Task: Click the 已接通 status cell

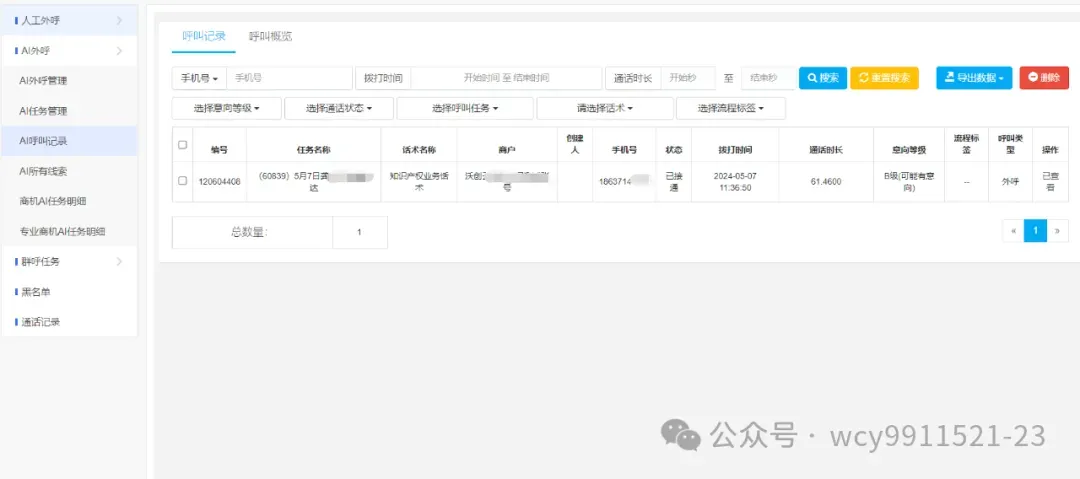Action: point(674,182)
